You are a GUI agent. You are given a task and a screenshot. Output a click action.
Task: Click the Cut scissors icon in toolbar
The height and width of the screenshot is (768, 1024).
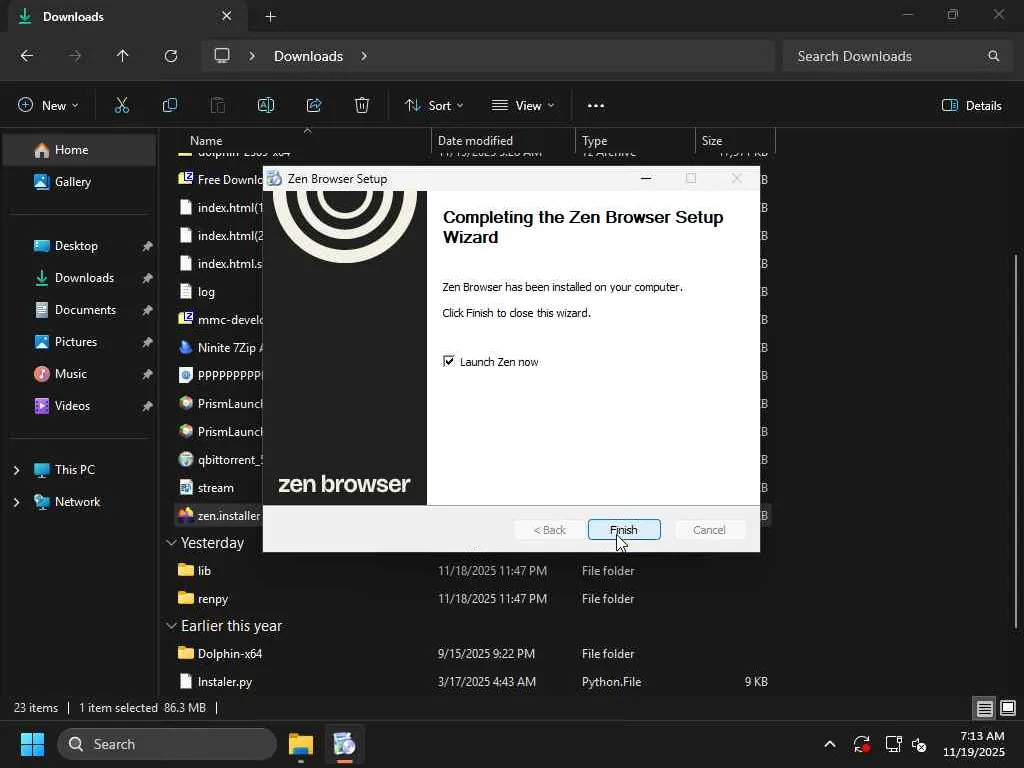(121, 105)
